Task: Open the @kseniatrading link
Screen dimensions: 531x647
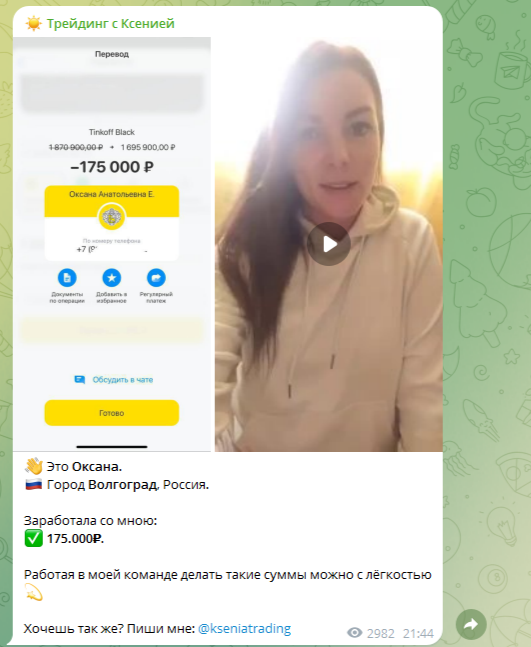Action: [x=244, y=628]
